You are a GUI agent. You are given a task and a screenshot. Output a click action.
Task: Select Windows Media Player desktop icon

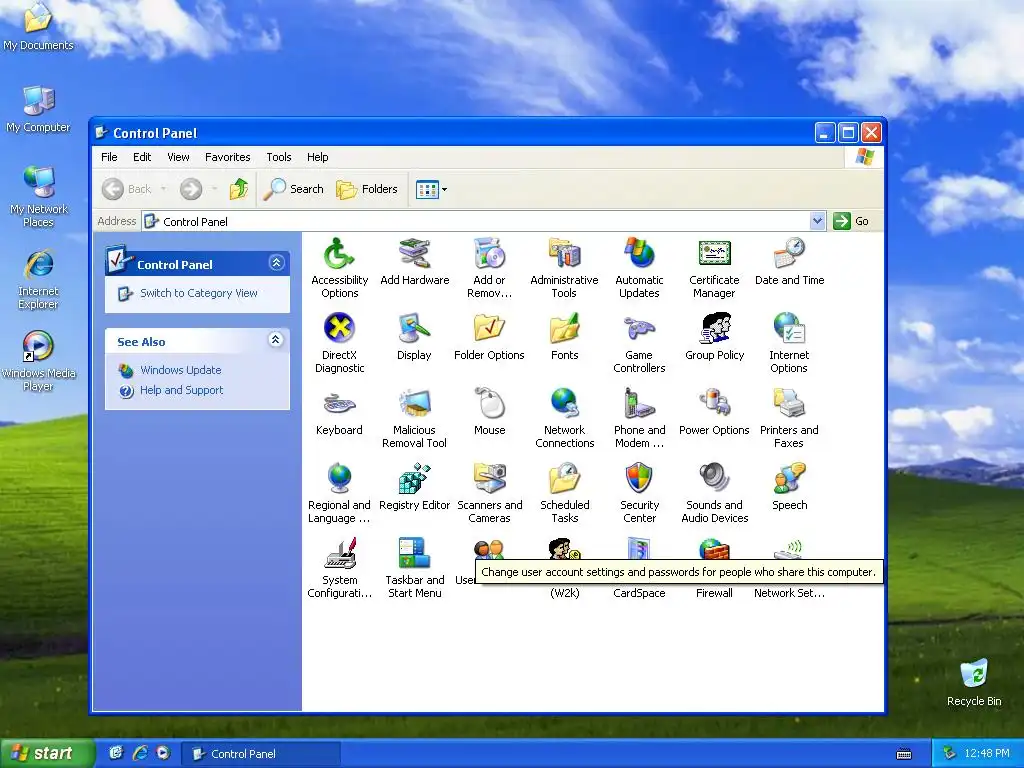[x=38, y=361]
